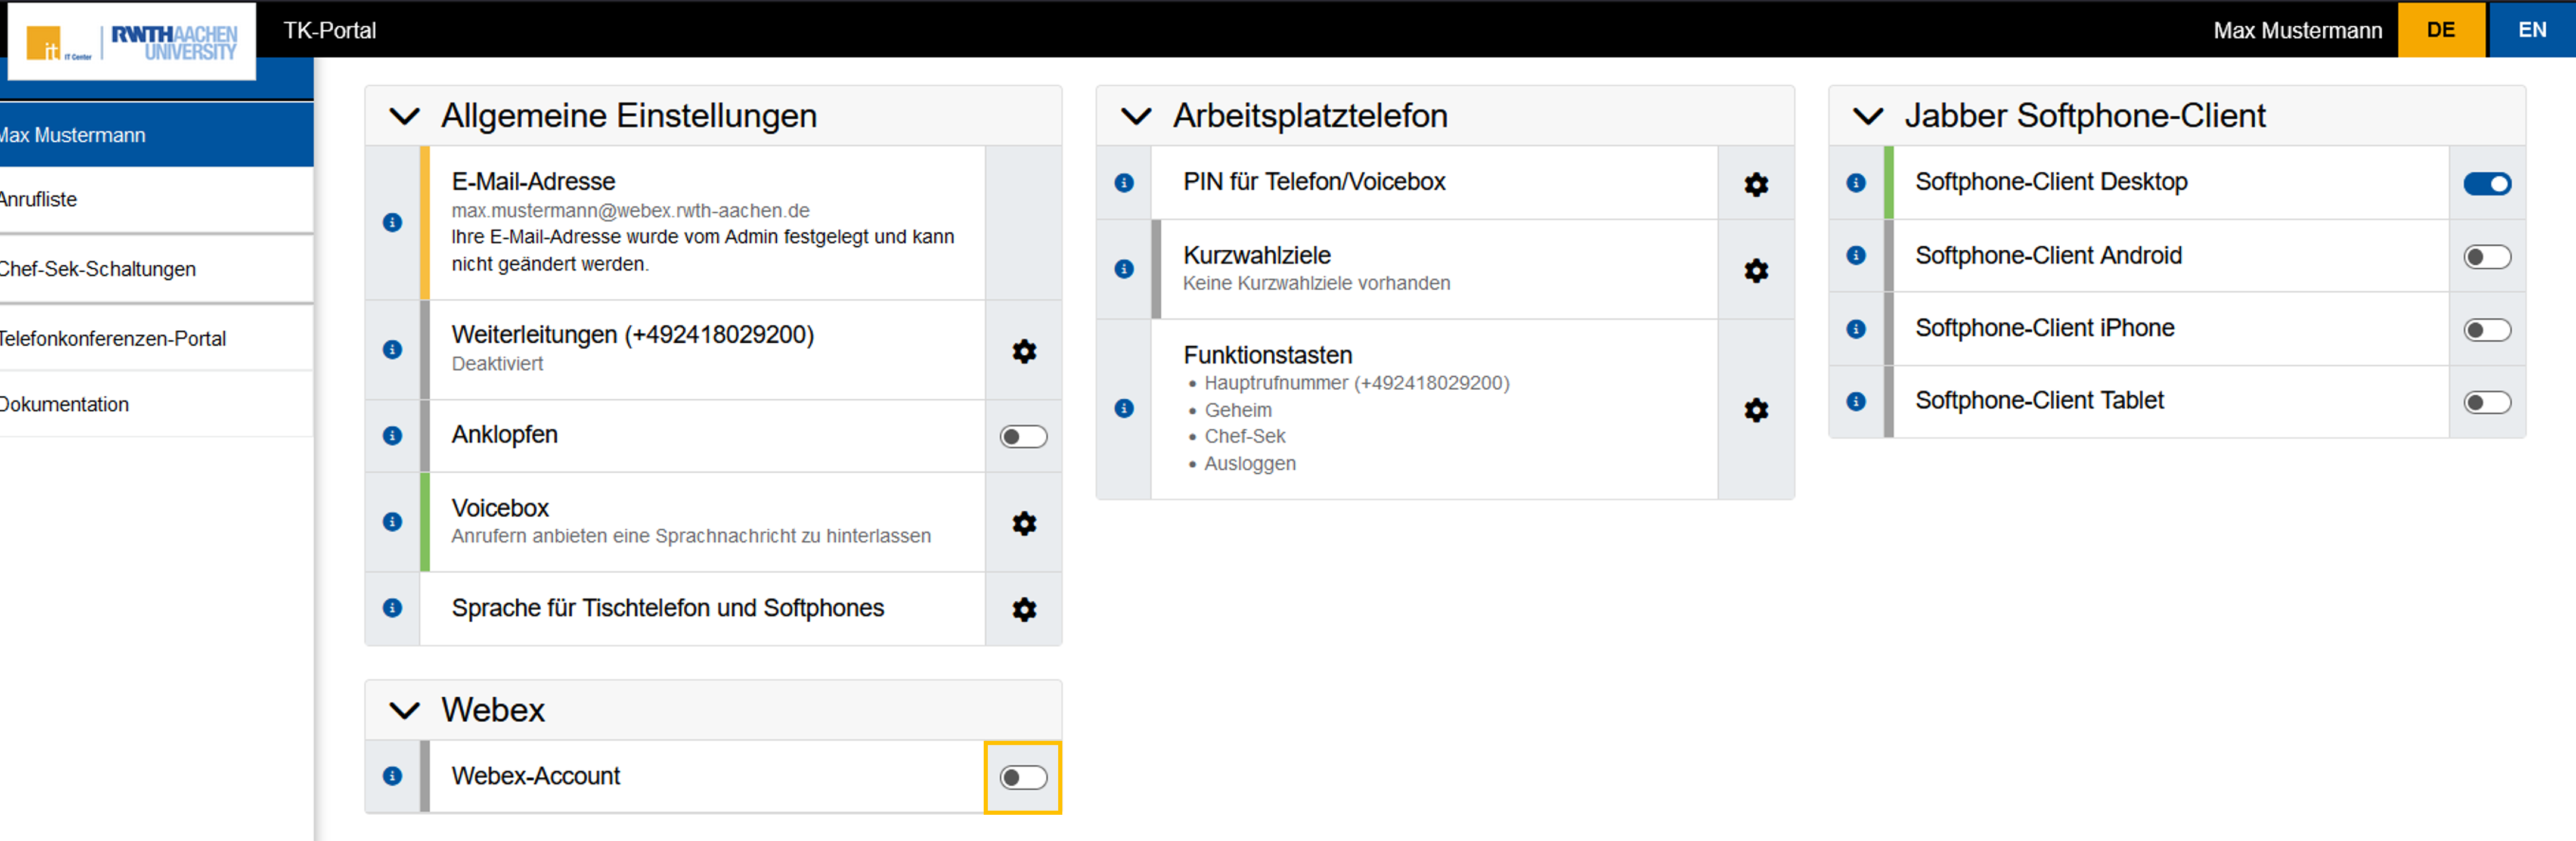
Task: Click info icon next to Webex-Account
Action: 392,776
